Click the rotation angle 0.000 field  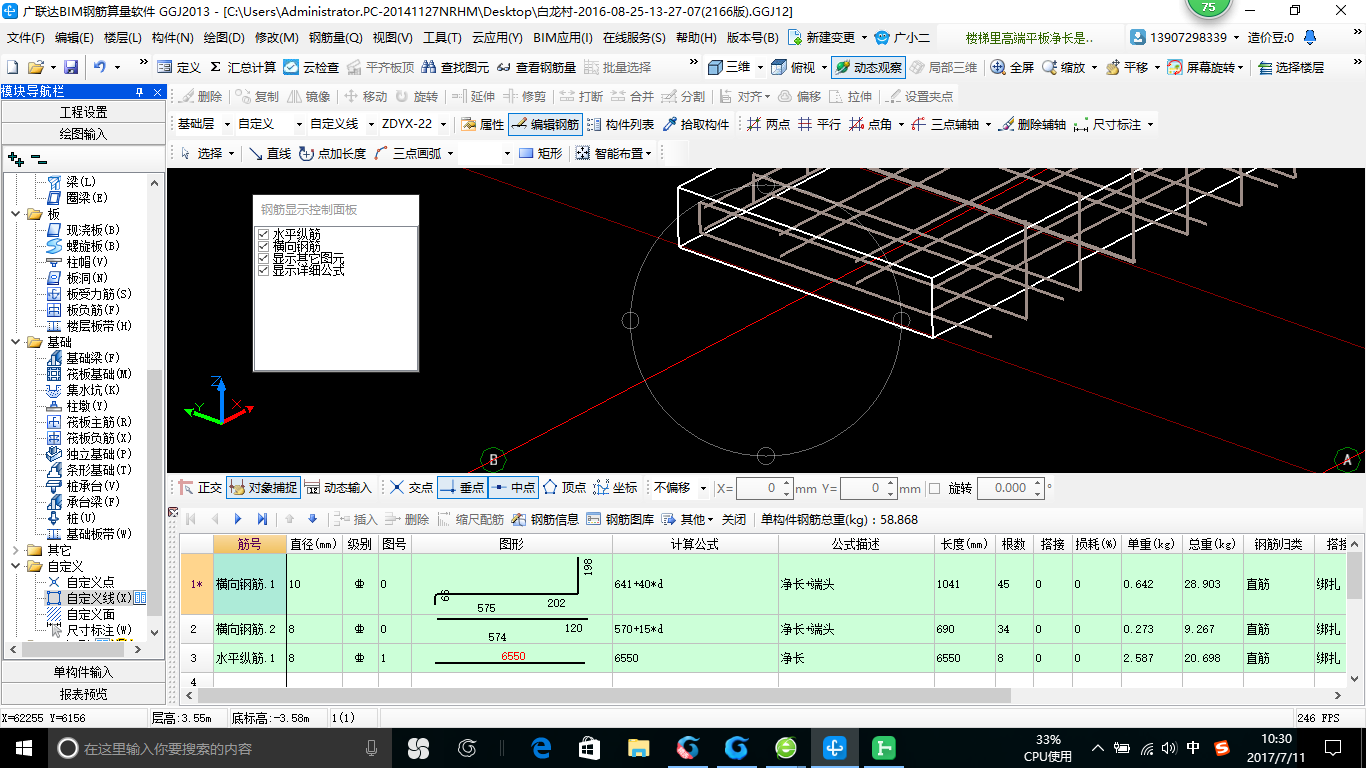pos(1011,488)
